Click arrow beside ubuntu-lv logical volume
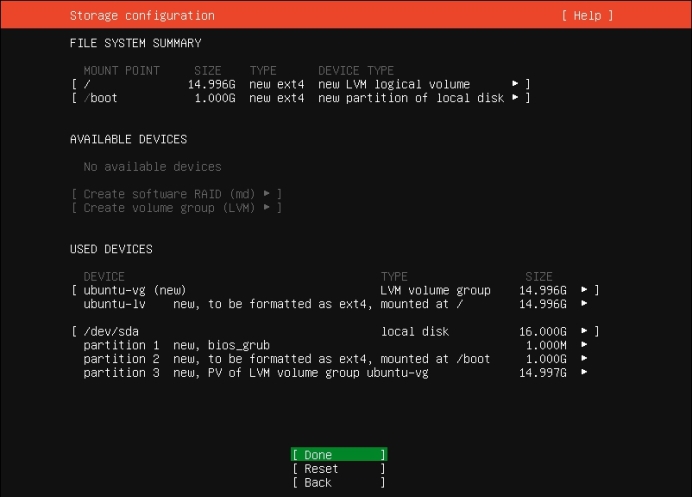The image size is (692, 497). point(584,304)
